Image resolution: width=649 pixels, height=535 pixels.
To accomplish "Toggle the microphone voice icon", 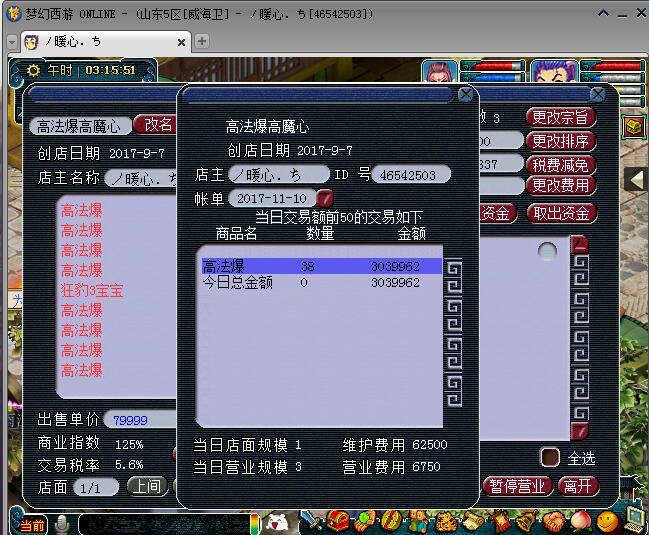I will (x=62, y=525).
